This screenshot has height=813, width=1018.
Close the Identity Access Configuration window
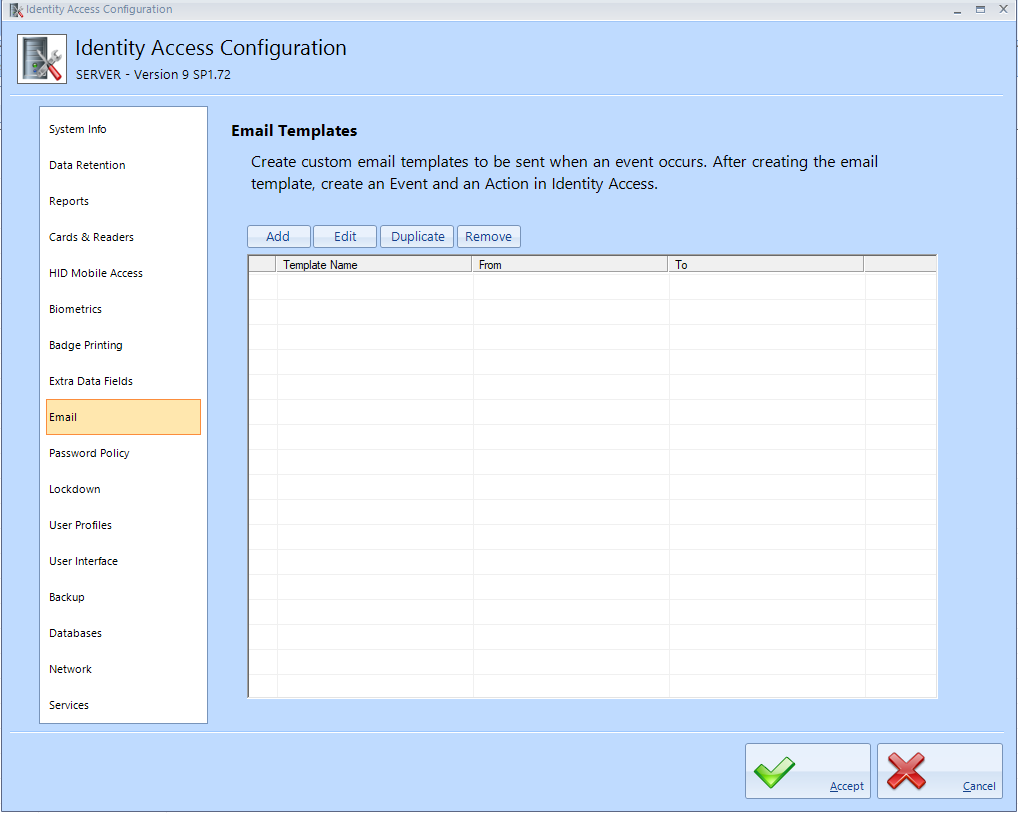[x=1004, y=10]
